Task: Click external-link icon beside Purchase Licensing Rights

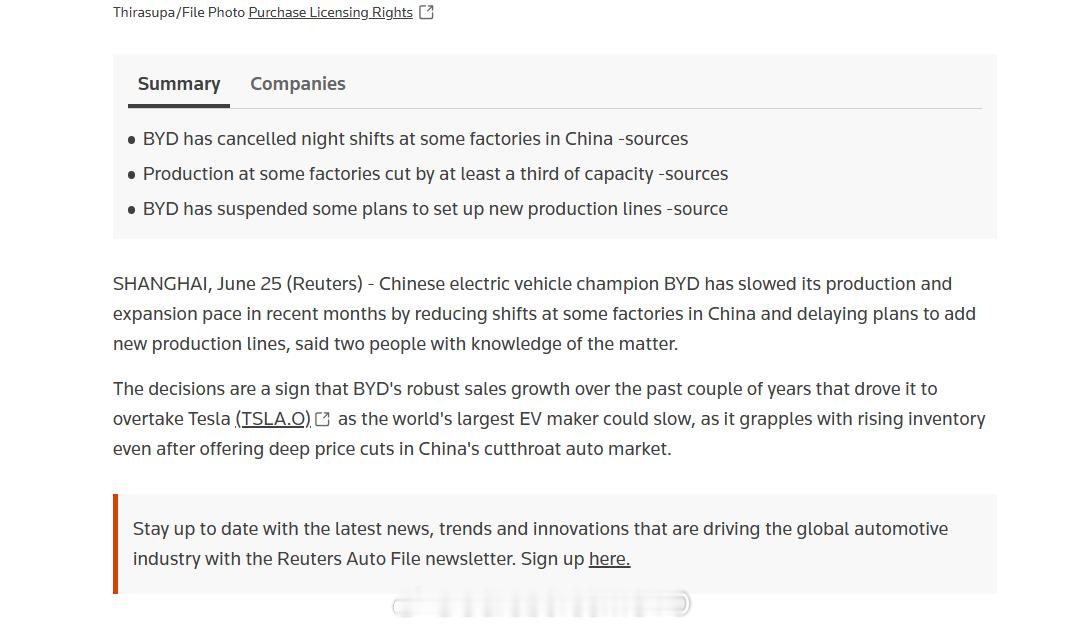Action: (427, 12)
